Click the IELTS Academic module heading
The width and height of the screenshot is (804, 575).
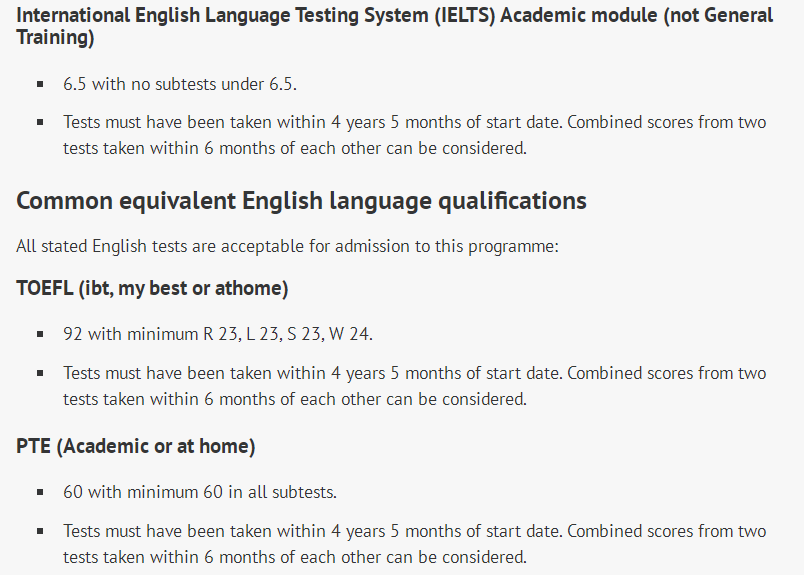(394, 26)
